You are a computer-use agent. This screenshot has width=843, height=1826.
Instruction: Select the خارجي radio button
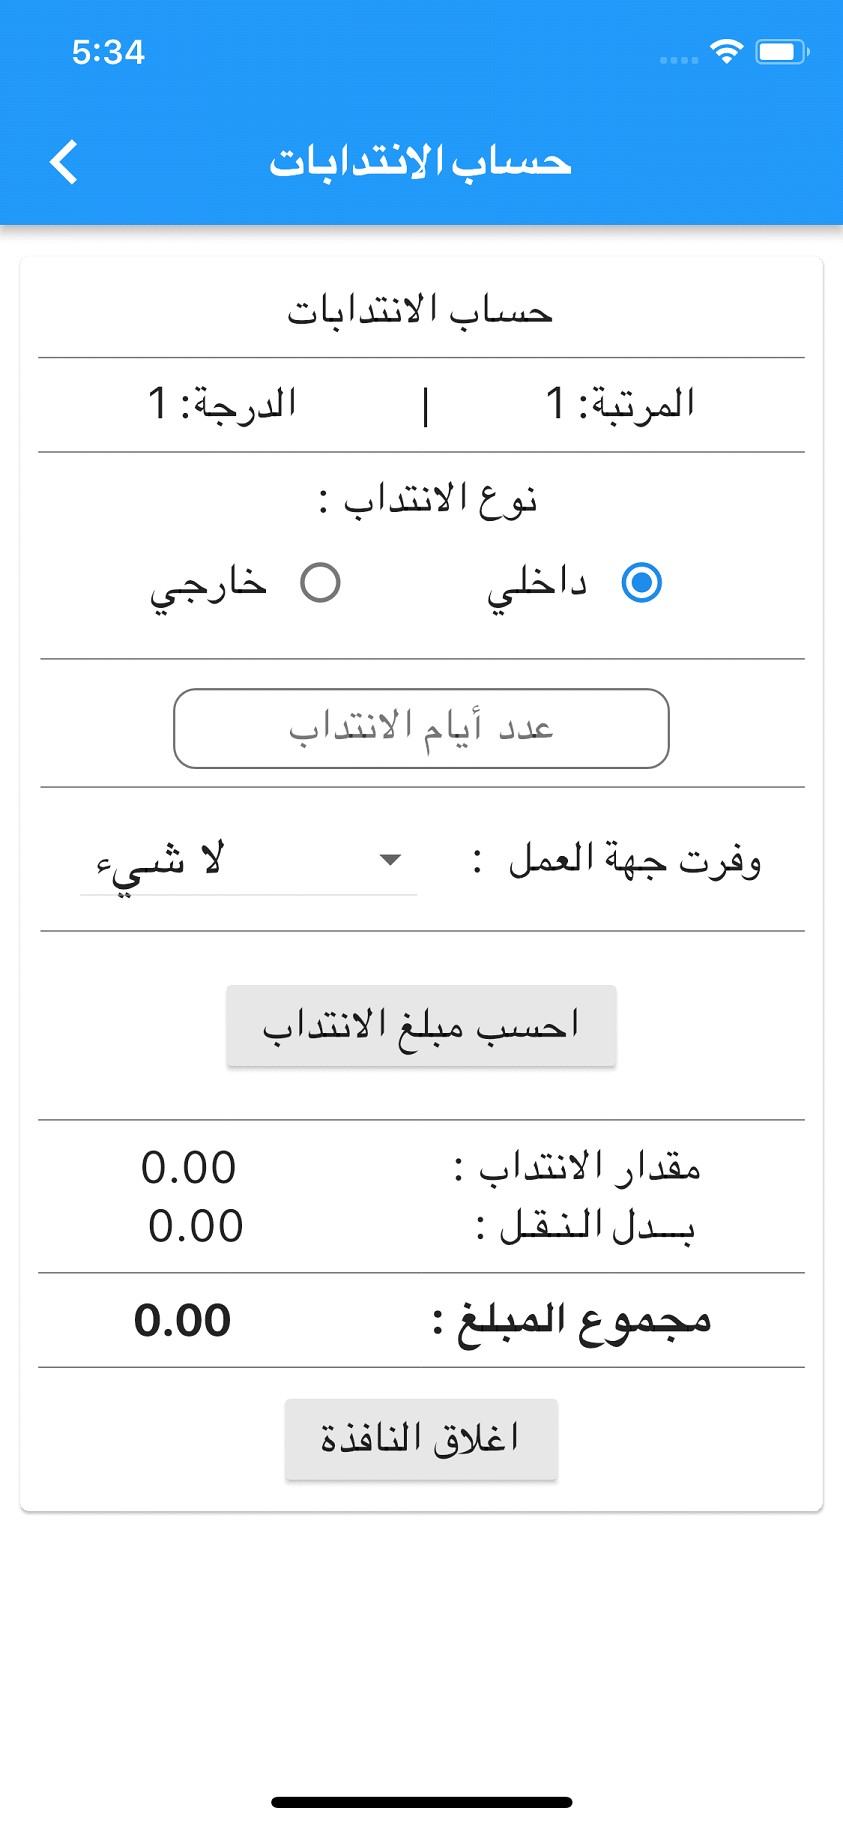(x=320, y=583)
